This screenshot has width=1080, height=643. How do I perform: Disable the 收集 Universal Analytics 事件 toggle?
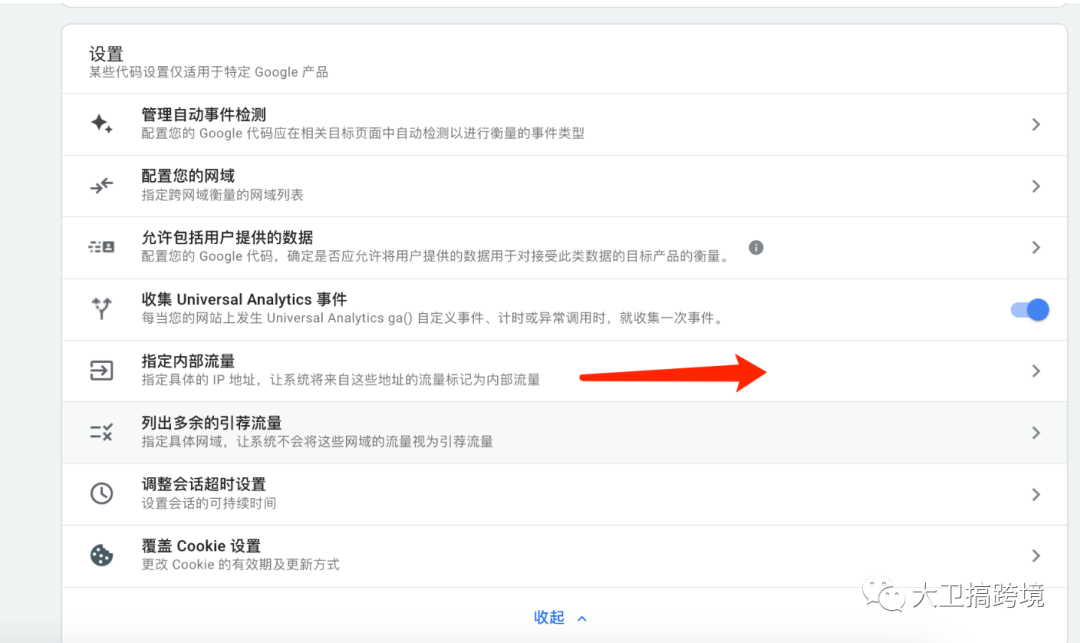point(1028,311)
